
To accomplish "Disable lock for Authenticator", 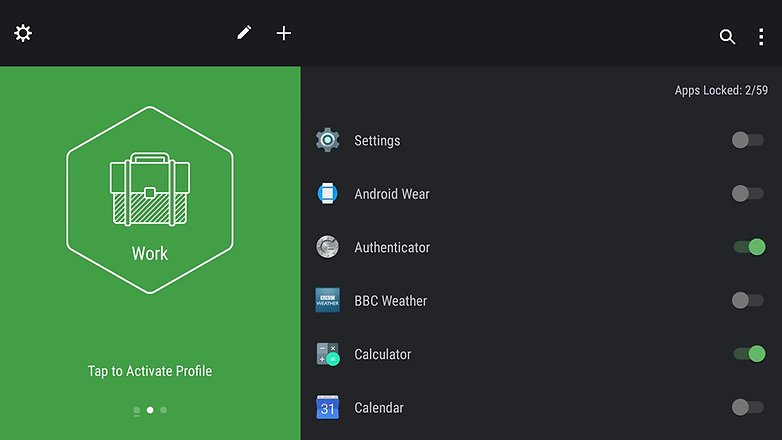I will [x=749, y=247].
